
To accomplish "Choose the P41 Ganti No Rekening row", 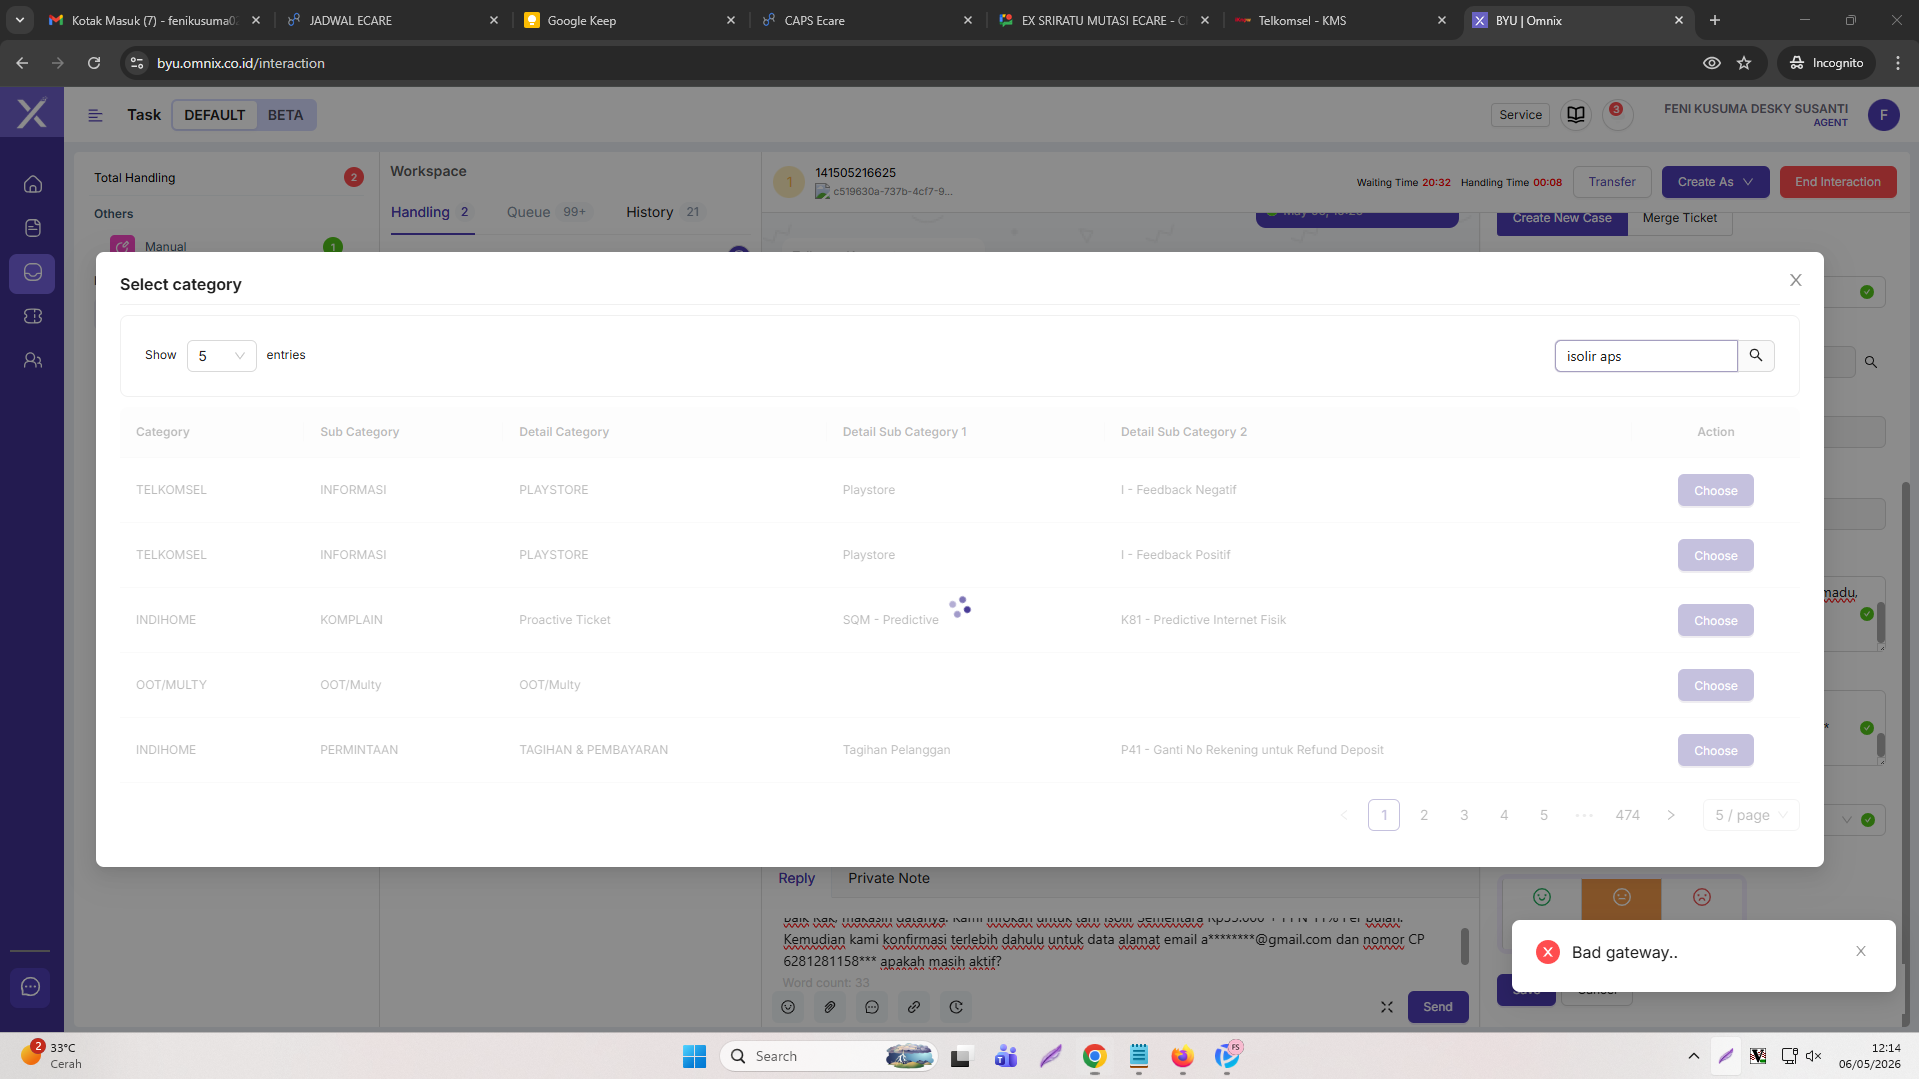I will click(x=1715, y=750).
